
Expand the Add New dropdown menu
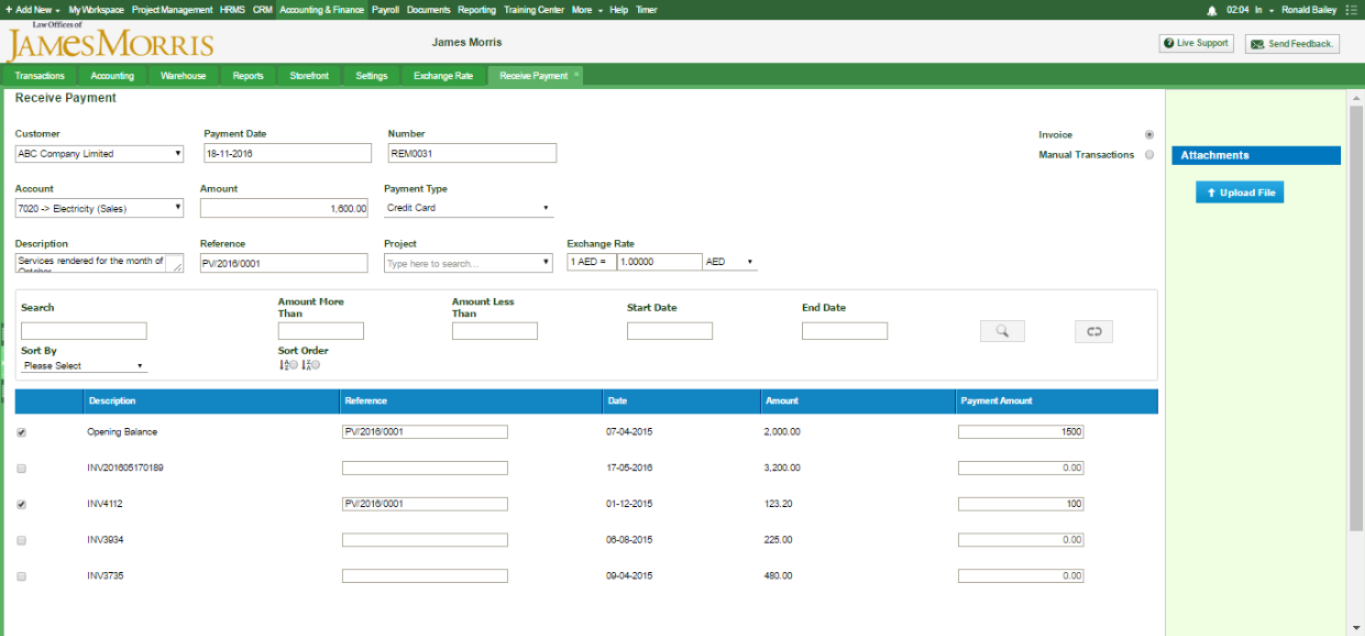33,10
